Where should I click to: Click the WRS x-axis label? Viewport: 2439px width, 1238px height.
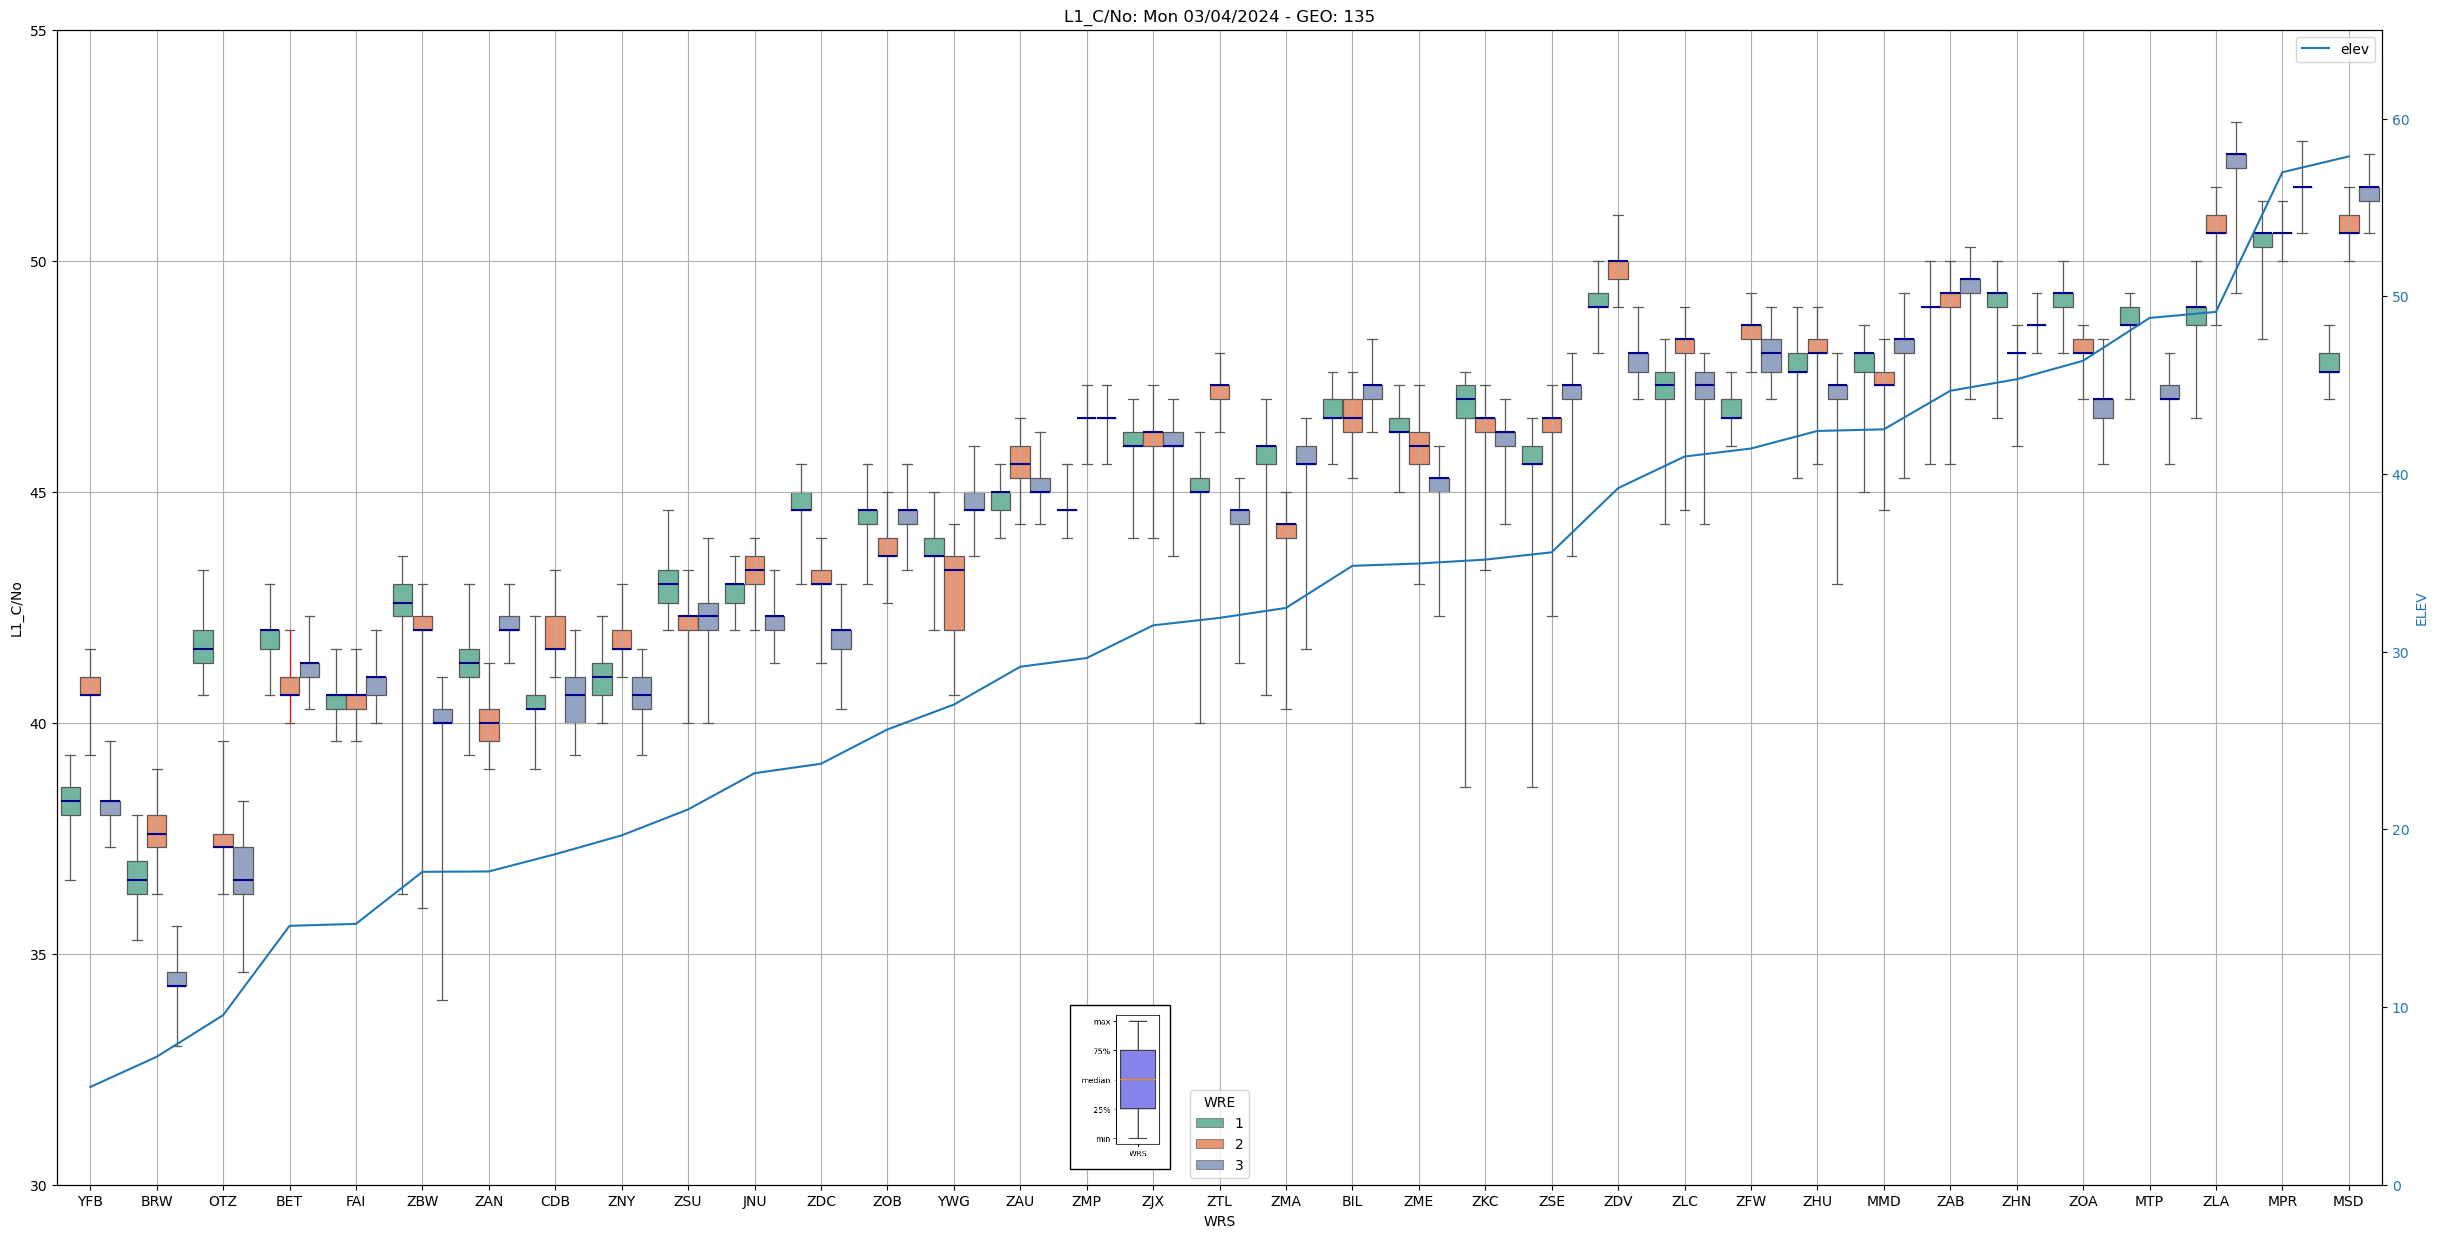(1218, 1221)
